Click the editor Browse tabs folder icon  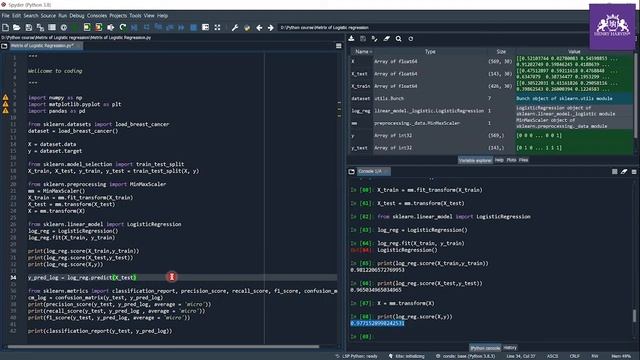pyautogui.click(x=4, y=46)
